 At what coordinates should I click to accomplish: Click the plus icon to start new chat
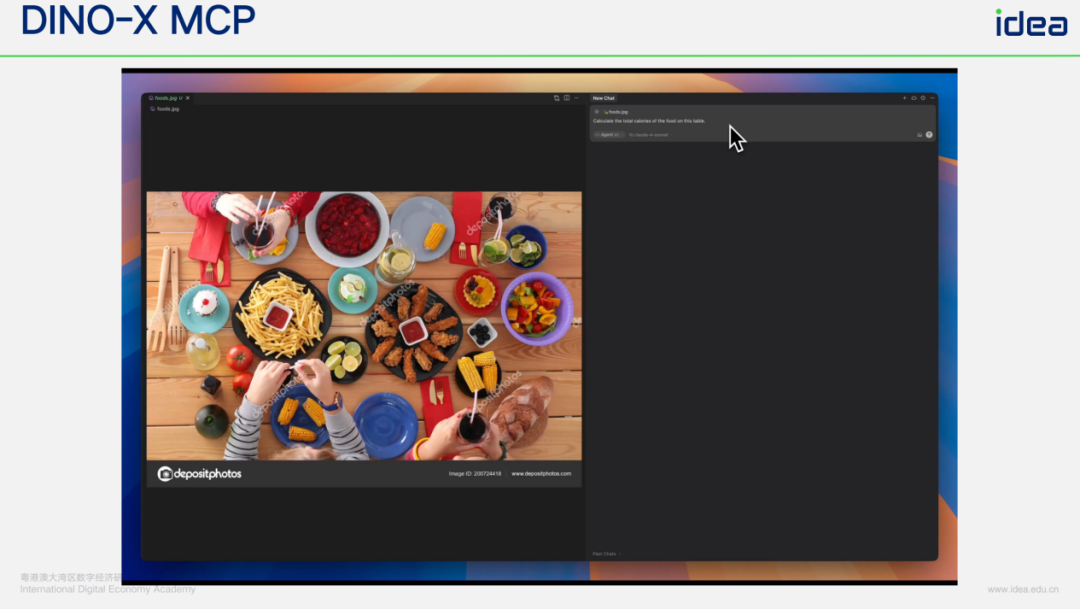[x=904, y=98]
